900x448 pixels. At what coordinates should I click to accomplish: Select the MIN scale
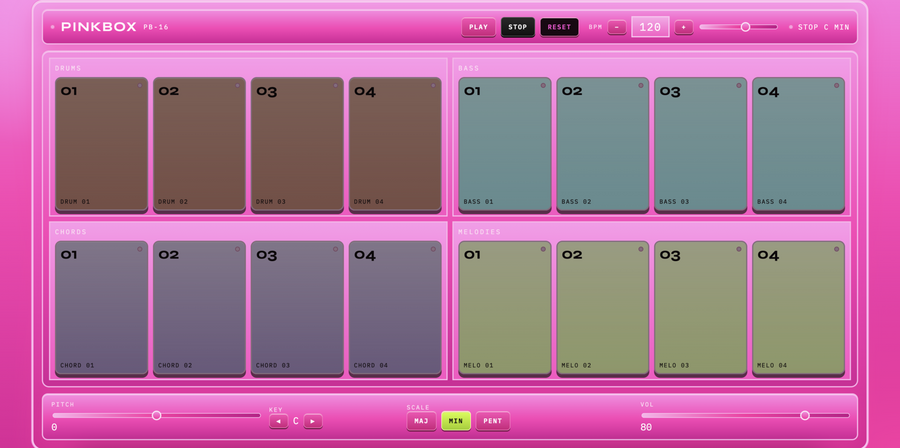[x=456, y=421]
